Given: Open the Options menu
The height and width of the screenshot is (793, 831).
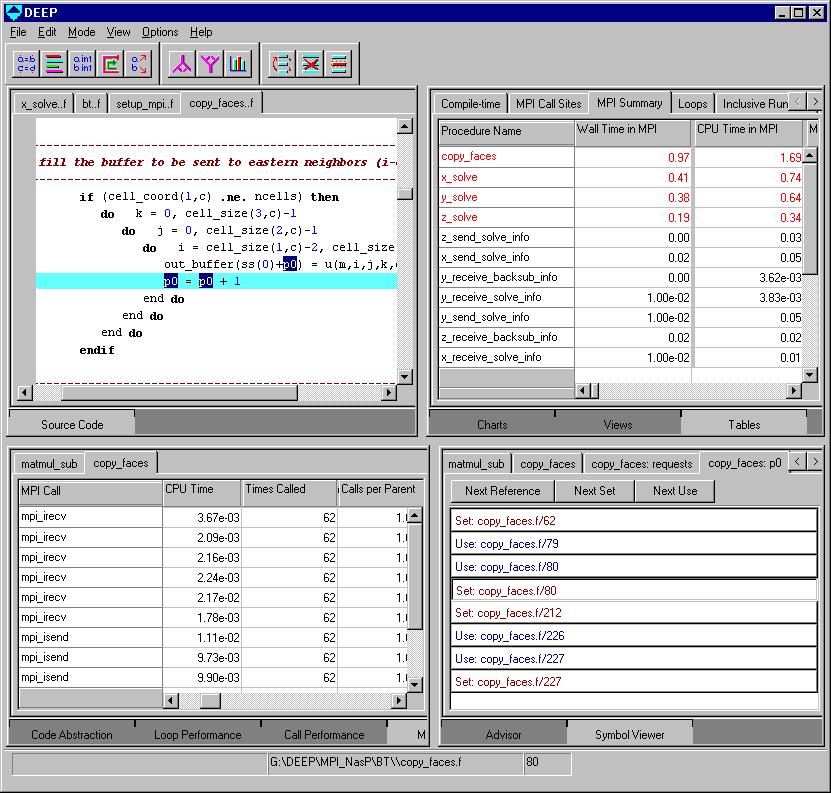Looking at the screenshot, I should [160, 32].
